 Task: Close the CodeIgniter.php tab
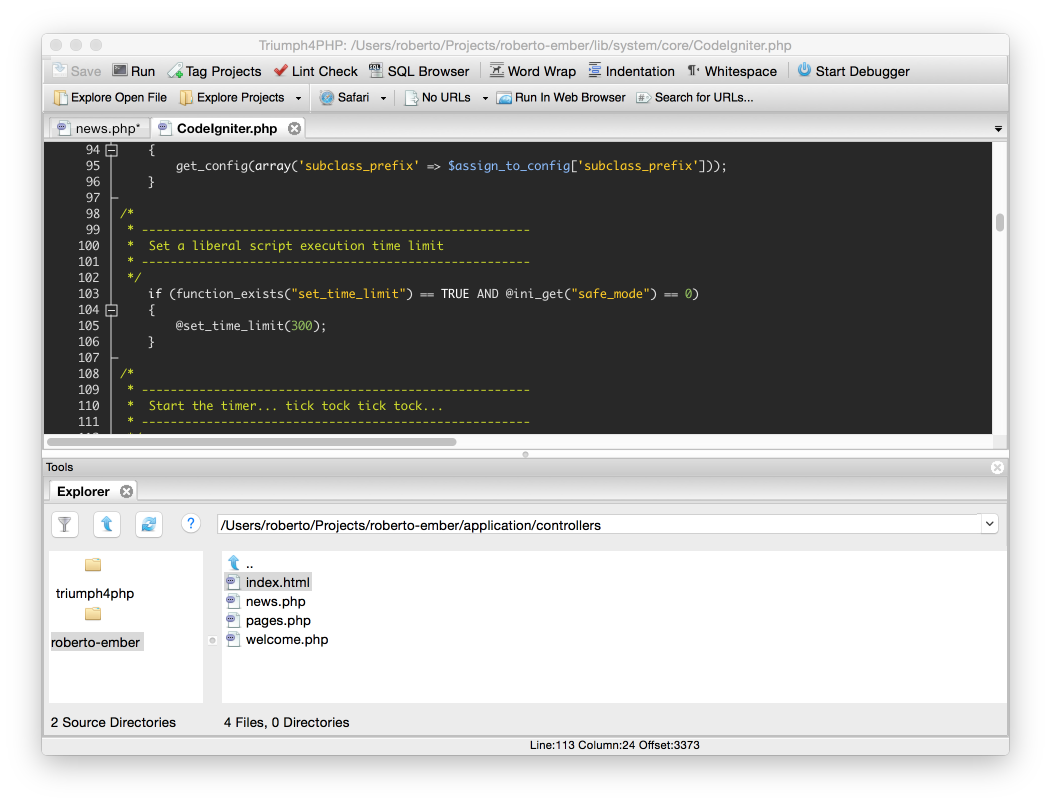tap(294, 128)
